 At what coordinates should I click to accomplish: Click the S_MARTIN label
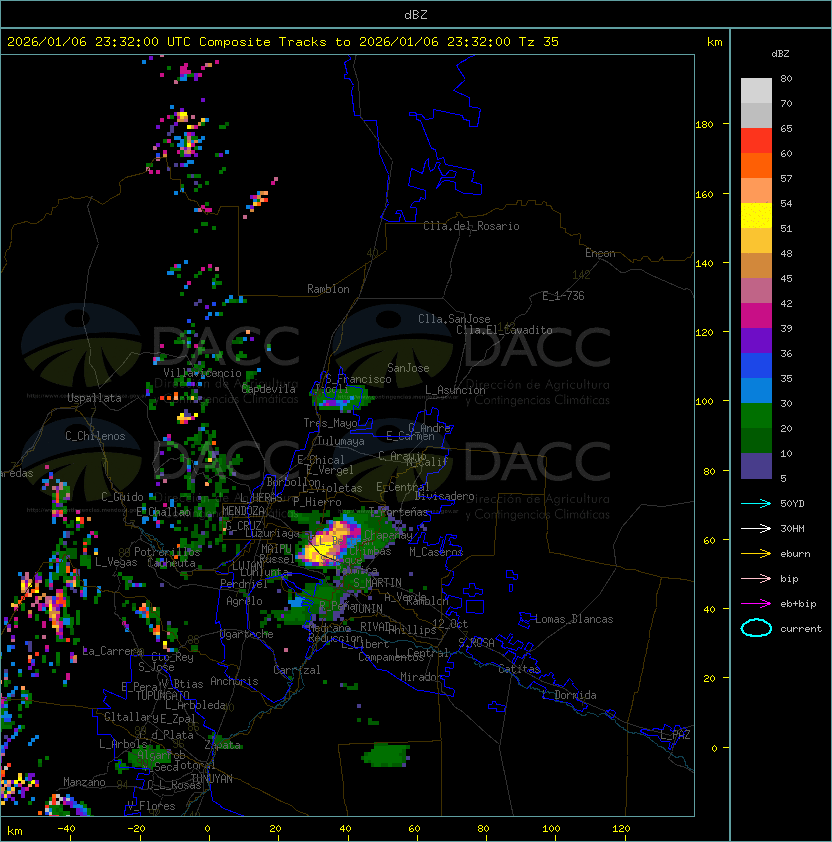pyautogui.click(x=378, y=583)
